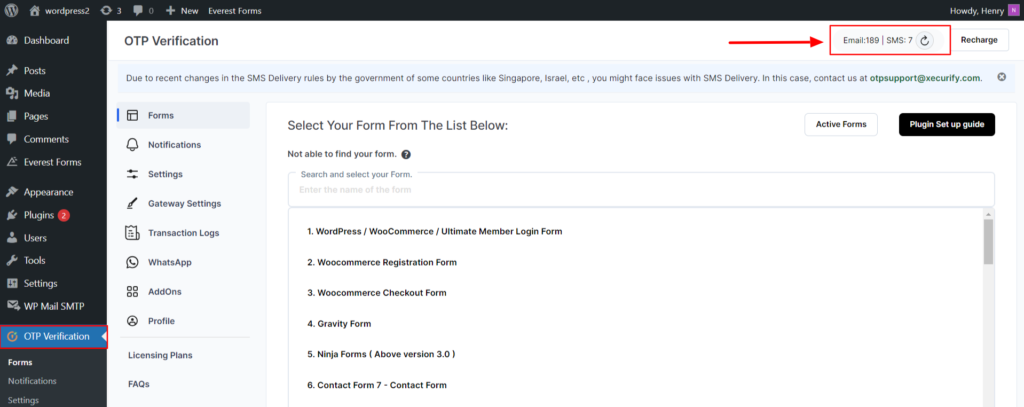Dismiss the SMS delivery notice

click(1002, 77)
